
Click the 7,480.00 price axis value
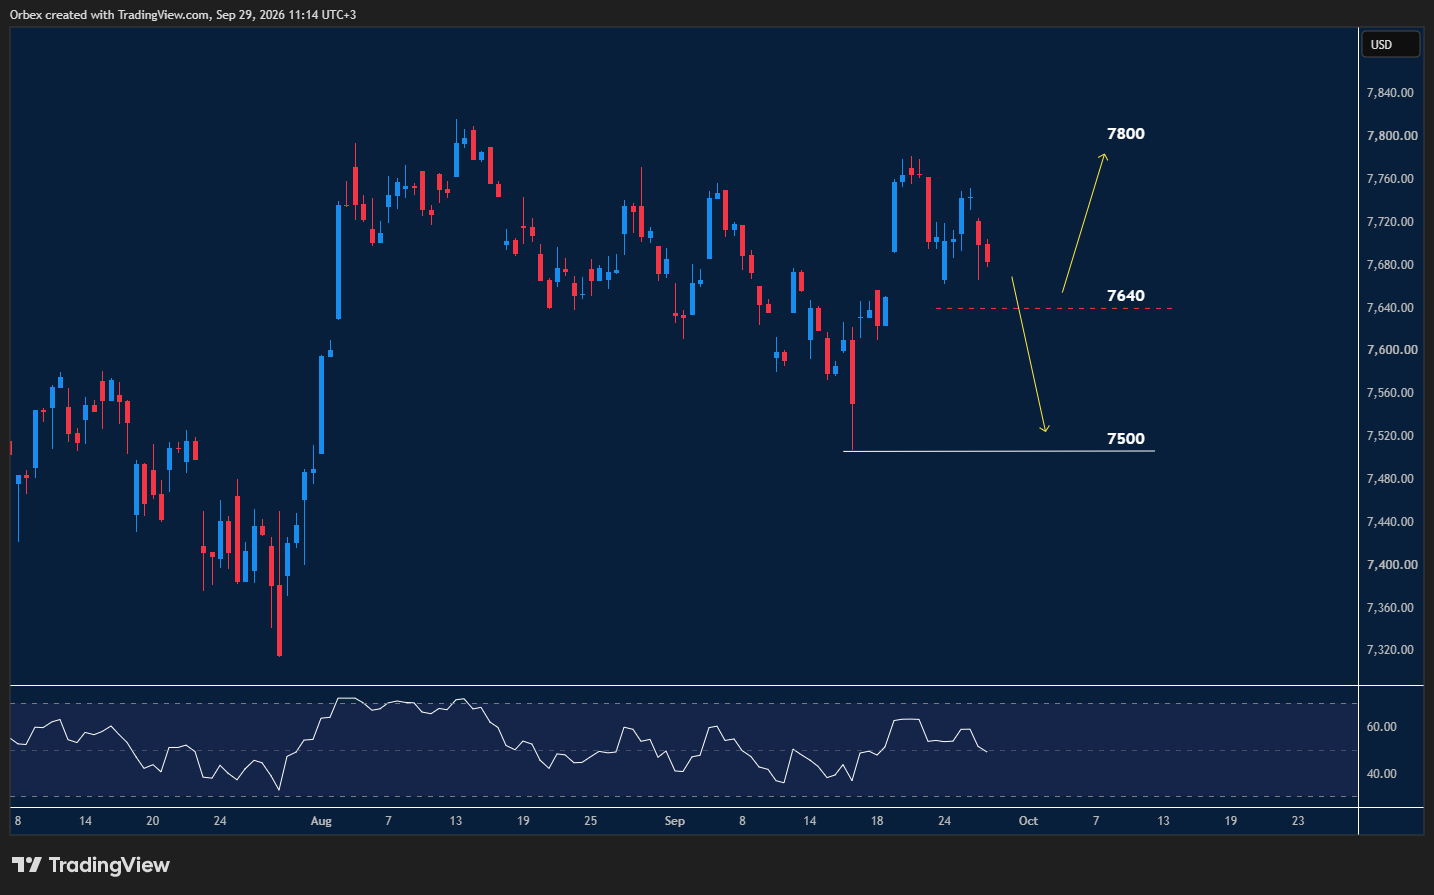click(1390, 479)
